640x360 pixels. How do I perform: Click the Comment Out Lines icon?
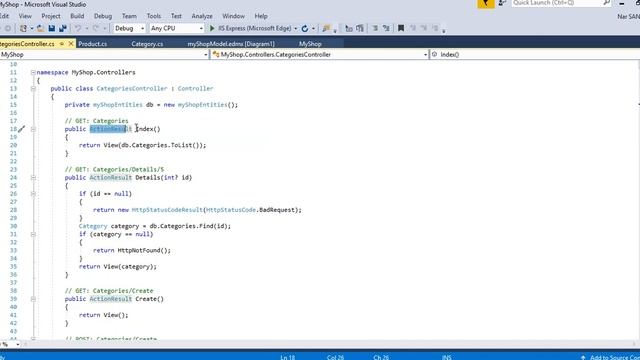[x=375, y=28]
